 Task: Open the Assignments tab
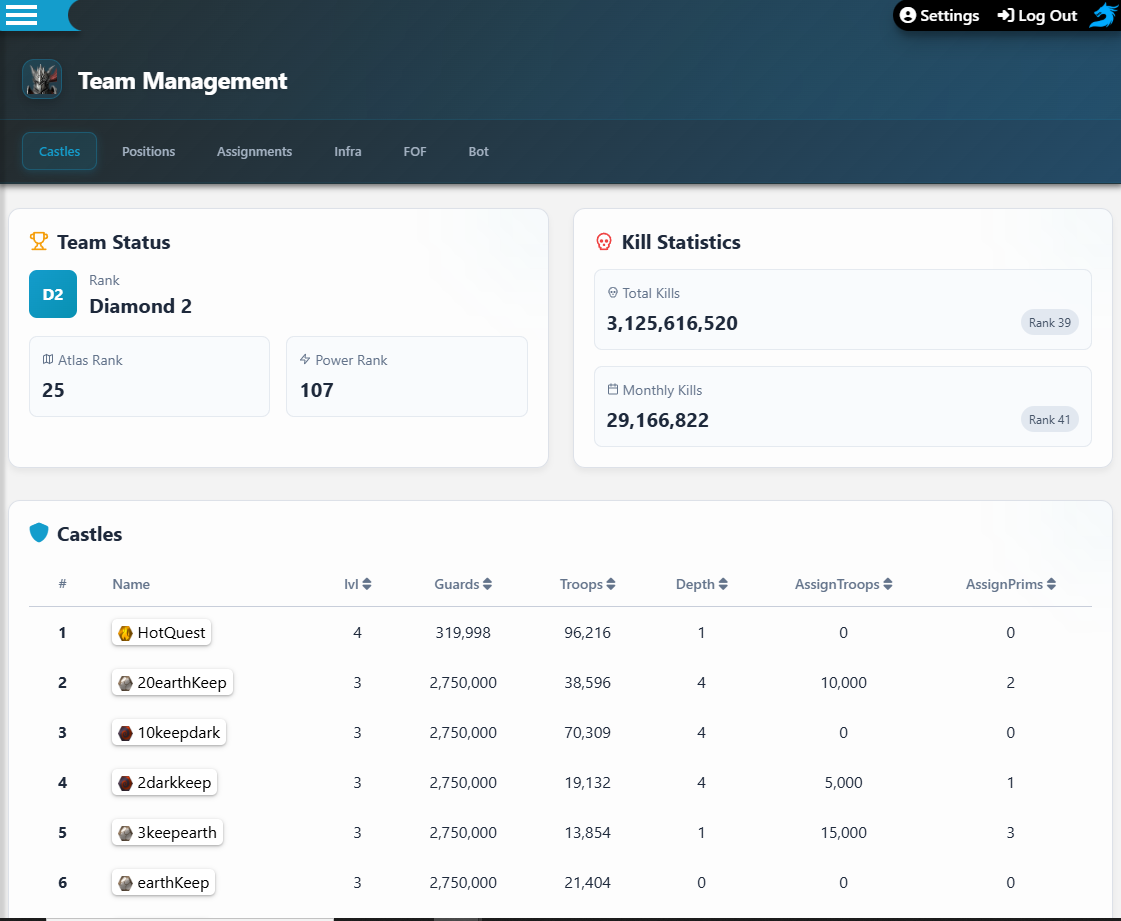point(254,152)
